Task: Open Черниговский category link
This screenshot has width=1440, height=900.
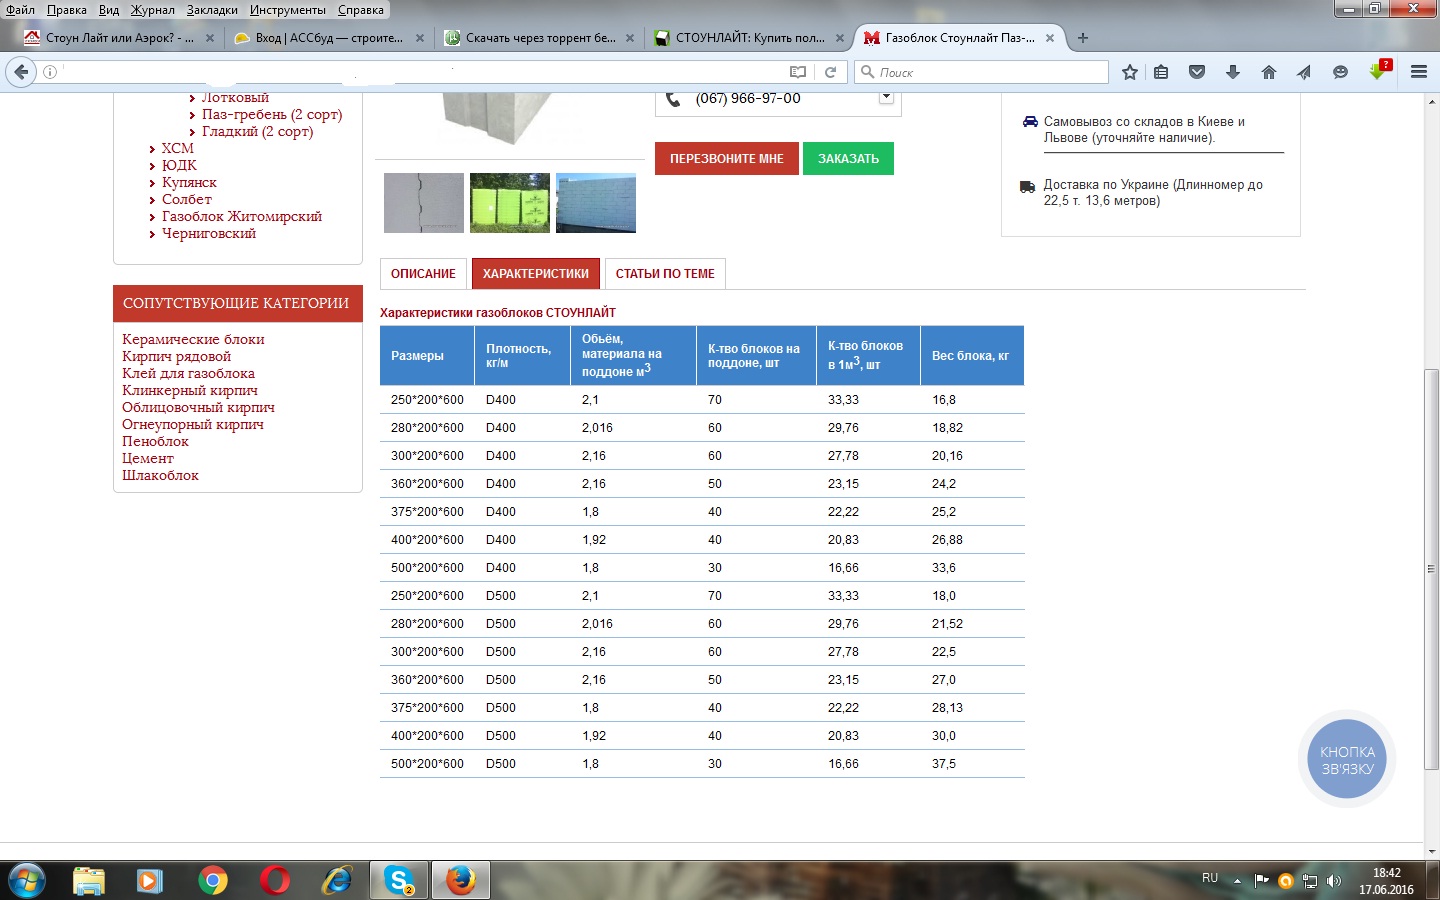Action: click(x=209, y=233)
